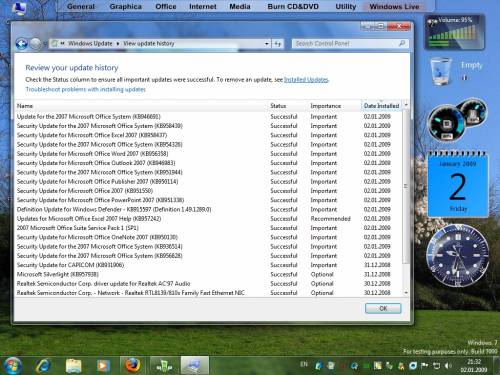
Task: Refresh the update history view
Action: pos(278,44)
